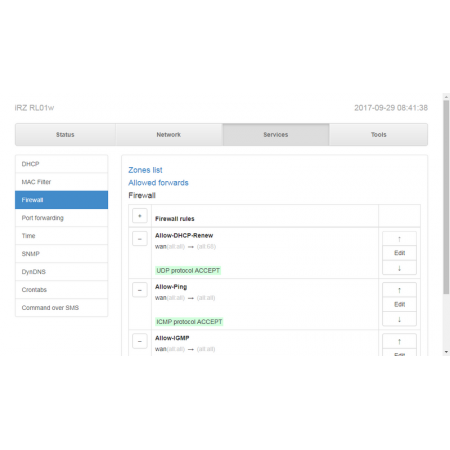Move Allow-Ping rule down
Viewport: 450px width, 450px height.
[399, 319]
